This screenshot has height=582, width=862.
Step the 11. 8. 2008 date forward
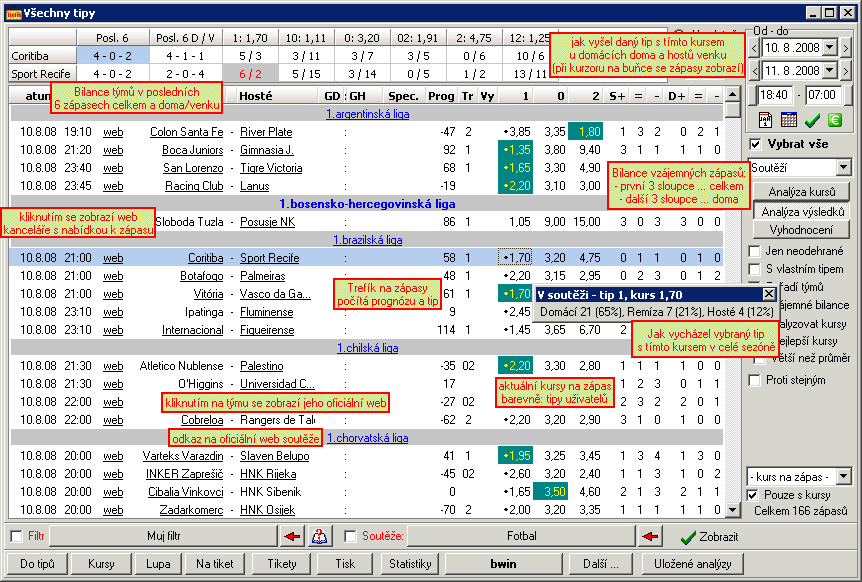pyautogui.click(x=846, y=70)
